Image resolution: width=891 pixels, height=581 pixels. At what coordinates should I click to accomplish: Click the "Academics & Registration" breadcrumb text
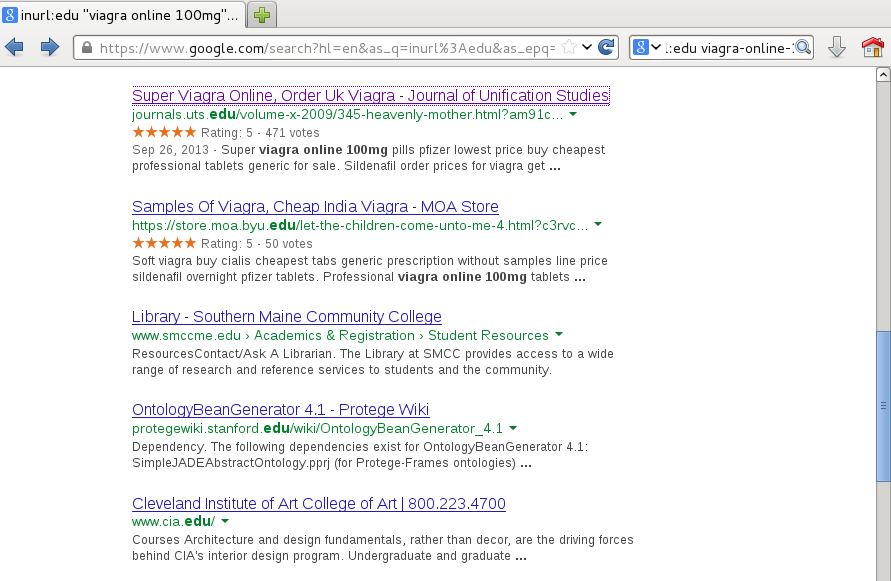coord(334,335)
